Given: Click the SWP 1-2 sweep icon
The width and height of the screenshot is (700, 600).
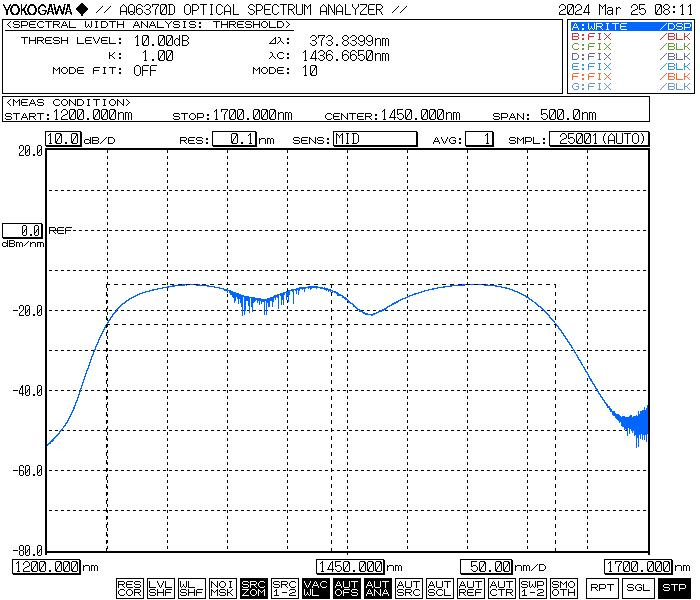Looking at the screenshot, I should [532, 589].
